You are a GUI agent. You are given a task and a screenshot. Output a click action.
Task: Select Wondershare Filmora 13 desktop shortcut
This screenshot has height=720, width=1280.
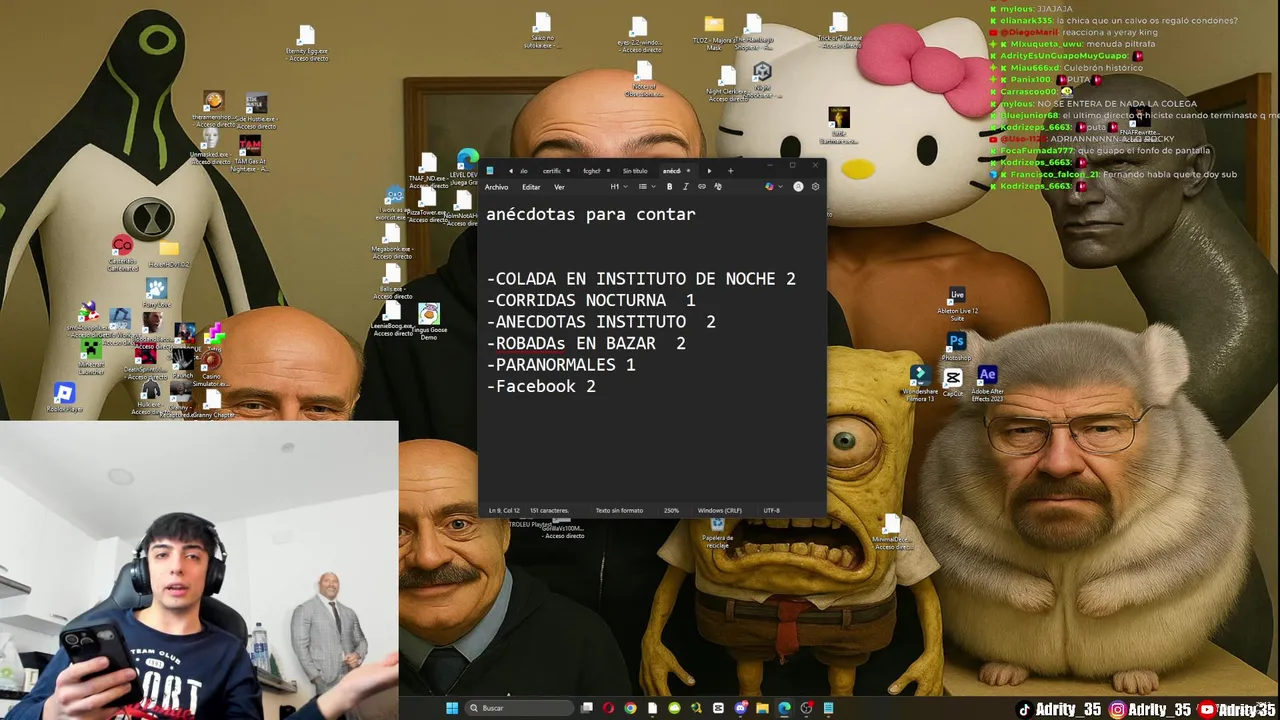coord(919,384)
